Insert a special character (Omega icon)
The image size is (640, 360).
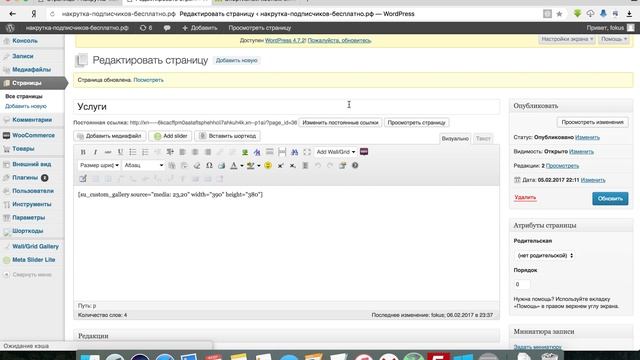(209, 165)
